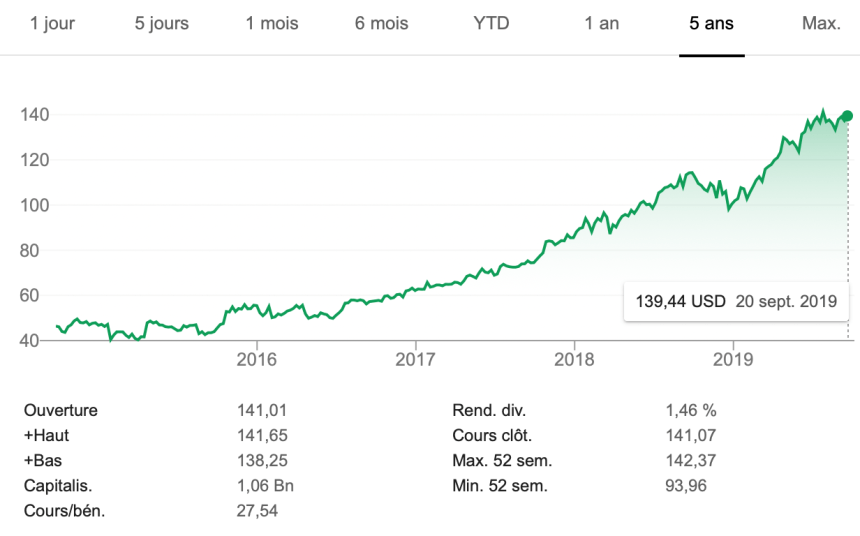The width and height of the screenshot is (860, 536).
Task: Click the Min. 52 sem. label
Action: pos(500,486)
